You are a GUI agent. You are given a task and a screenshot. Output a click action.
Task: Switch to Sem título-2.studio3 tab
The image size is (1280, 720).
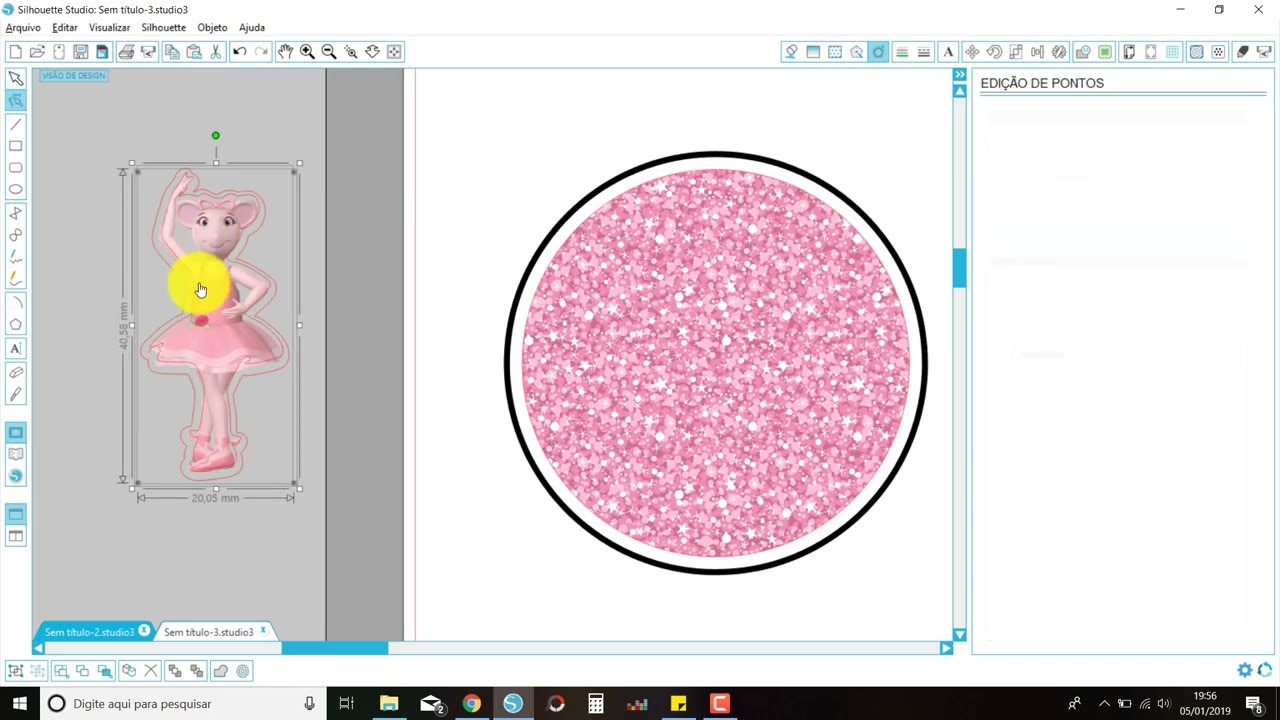(x=89, y=632)
